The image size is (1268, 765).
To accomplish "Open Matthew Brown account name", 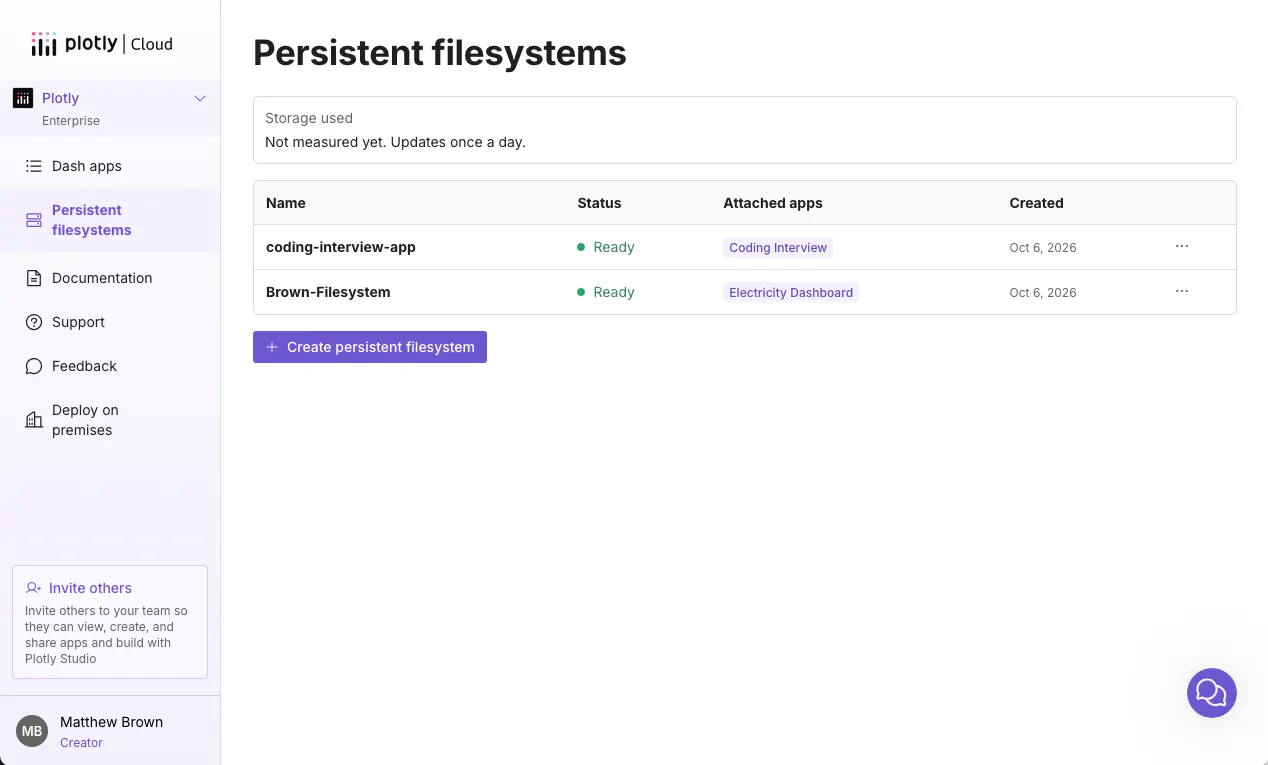I will 111,722.
